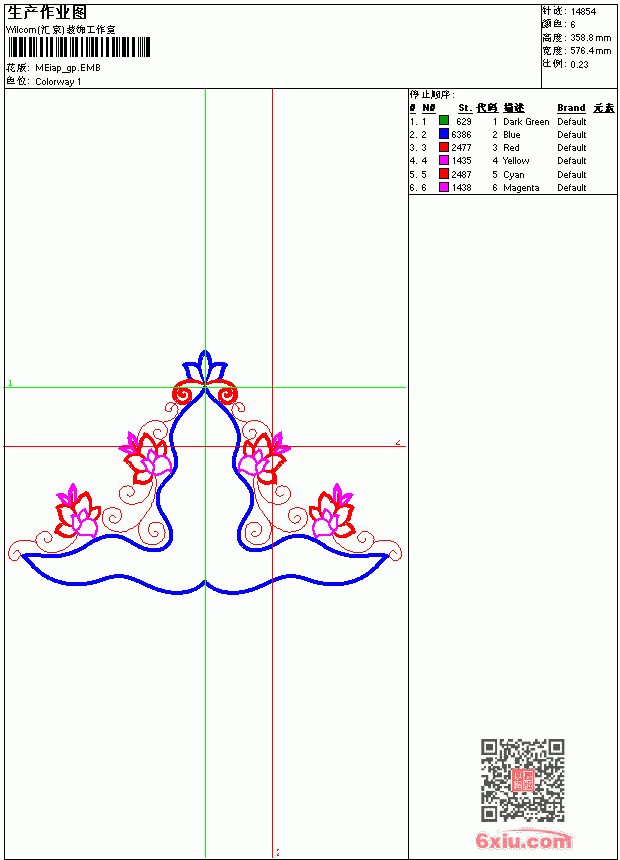Click the Colorway 1 label
This screenshot has width=620, height=860.
click(58, 82)
